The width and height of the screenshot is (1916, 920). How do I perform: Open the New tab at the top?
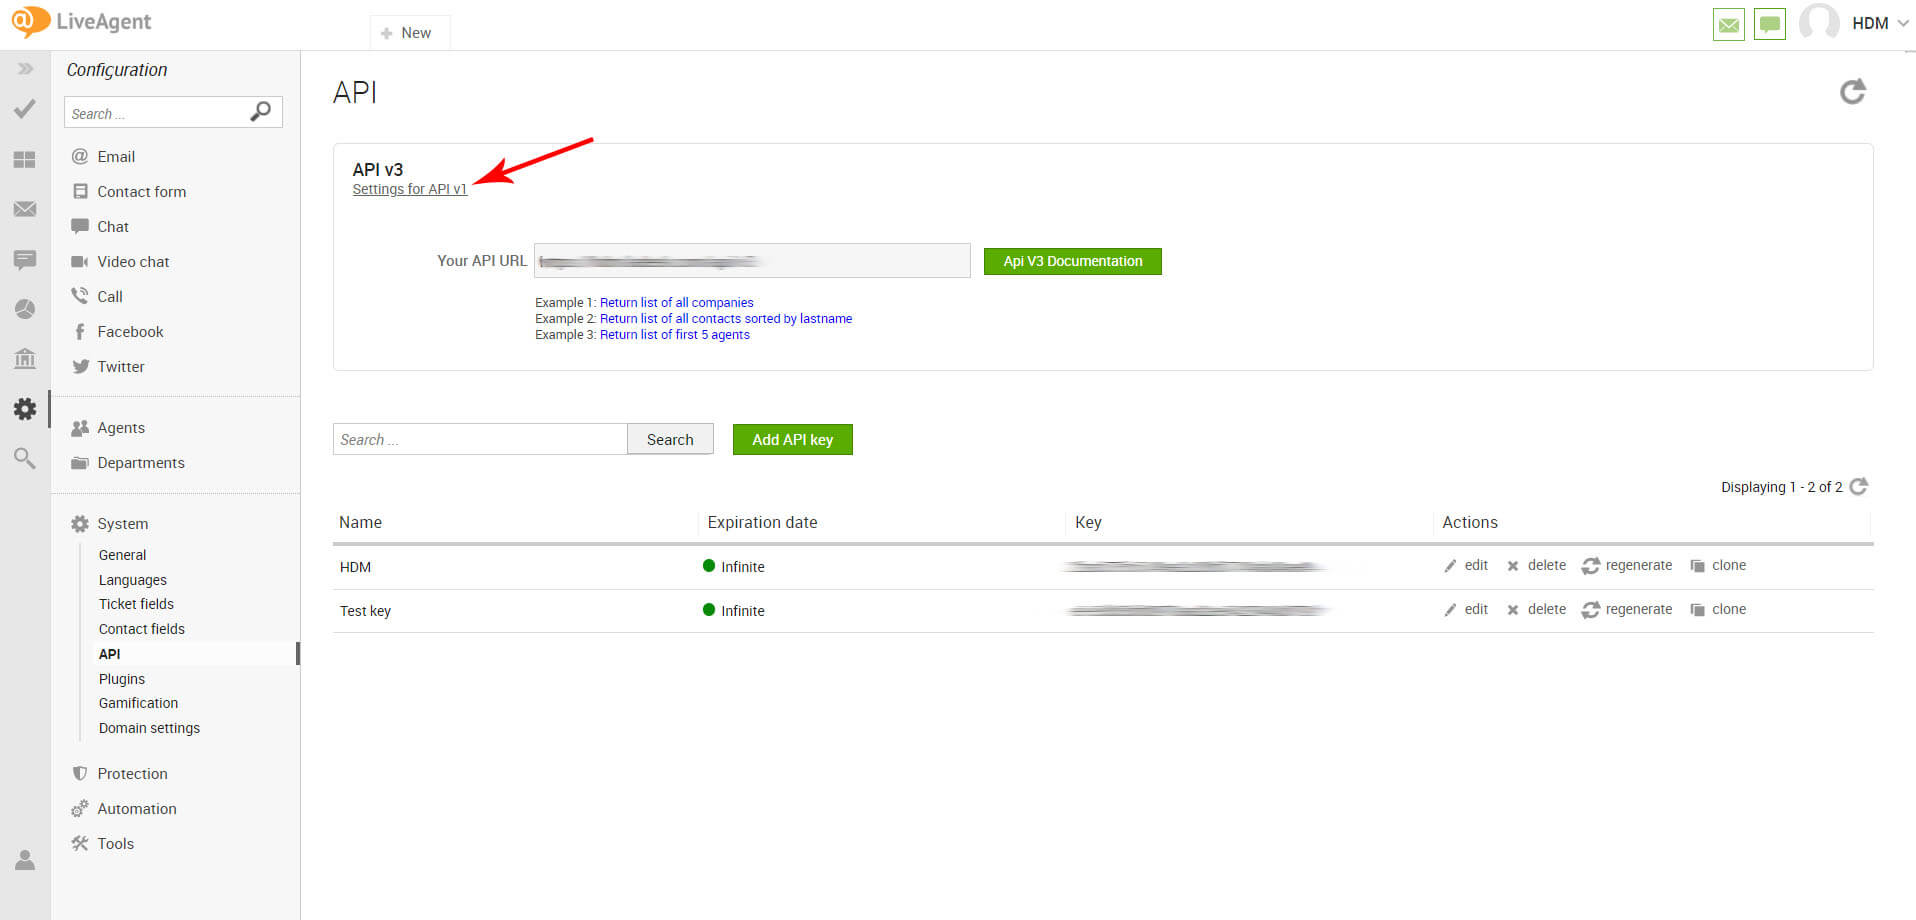coord(409,33)
